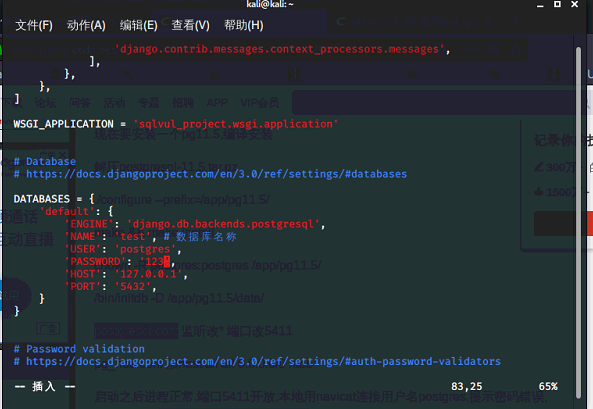Click the '123' password value
The height and width of the screenshot is (409, 593).
[x=154, y=261]
